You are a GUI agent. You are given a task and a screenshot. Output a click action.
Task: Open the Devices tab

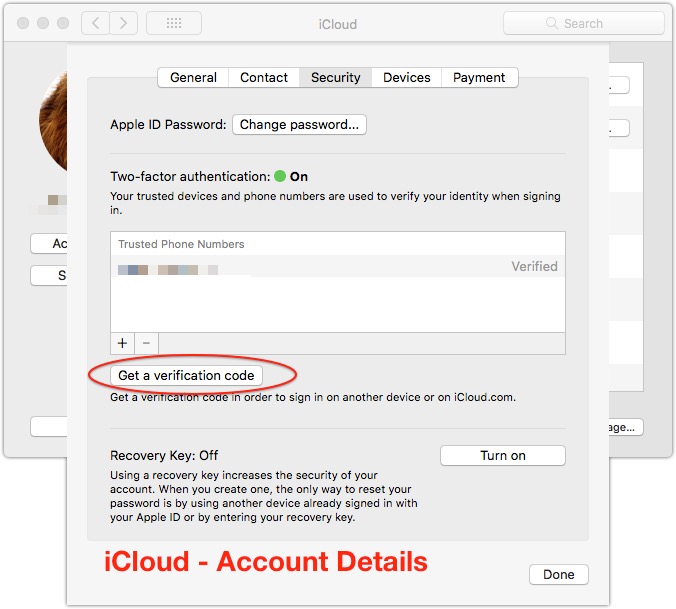[x=407, y=78]
